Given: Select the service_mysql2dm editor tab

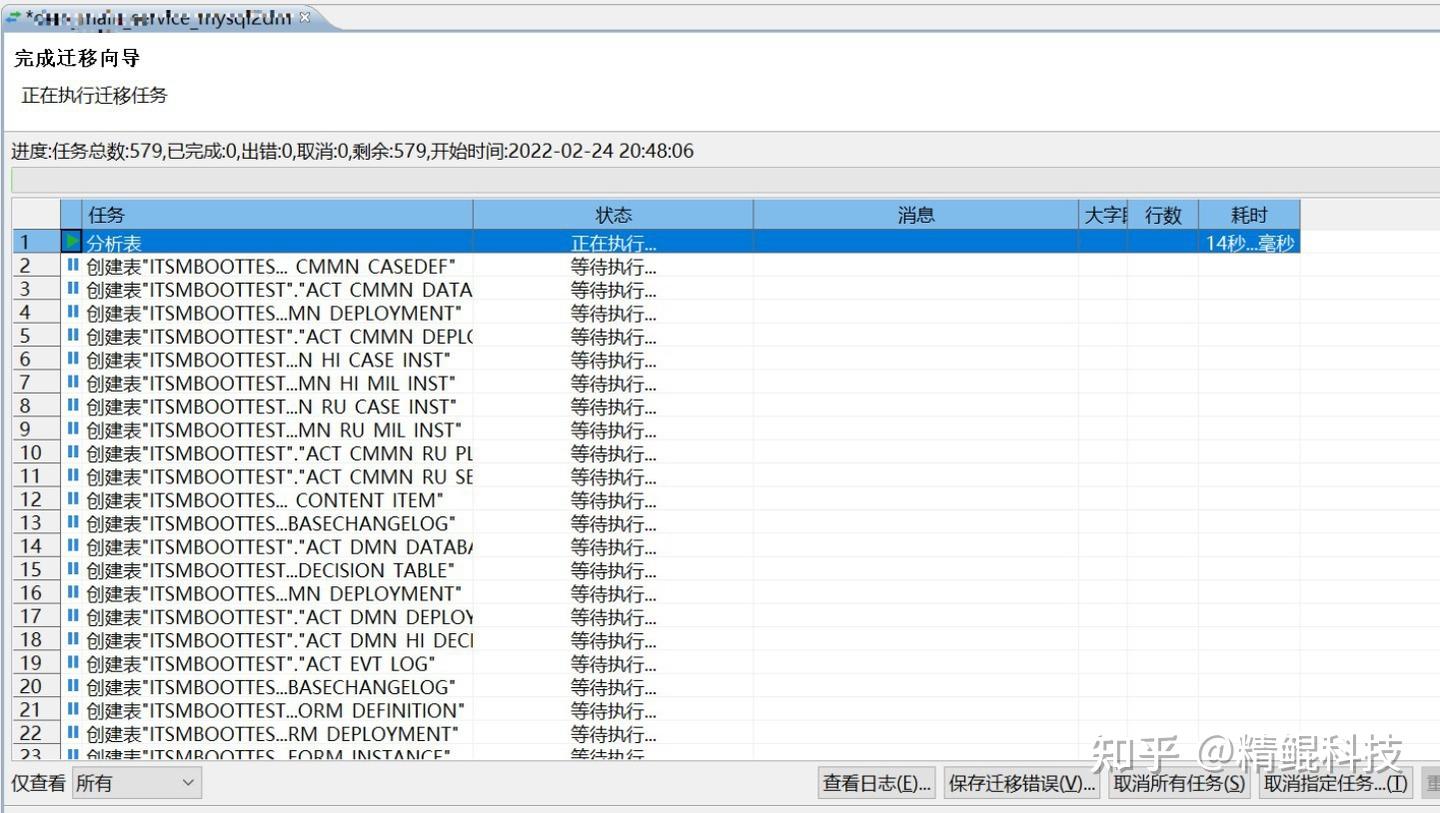Looking at the screenshot, I should click(x=150, y=16).
